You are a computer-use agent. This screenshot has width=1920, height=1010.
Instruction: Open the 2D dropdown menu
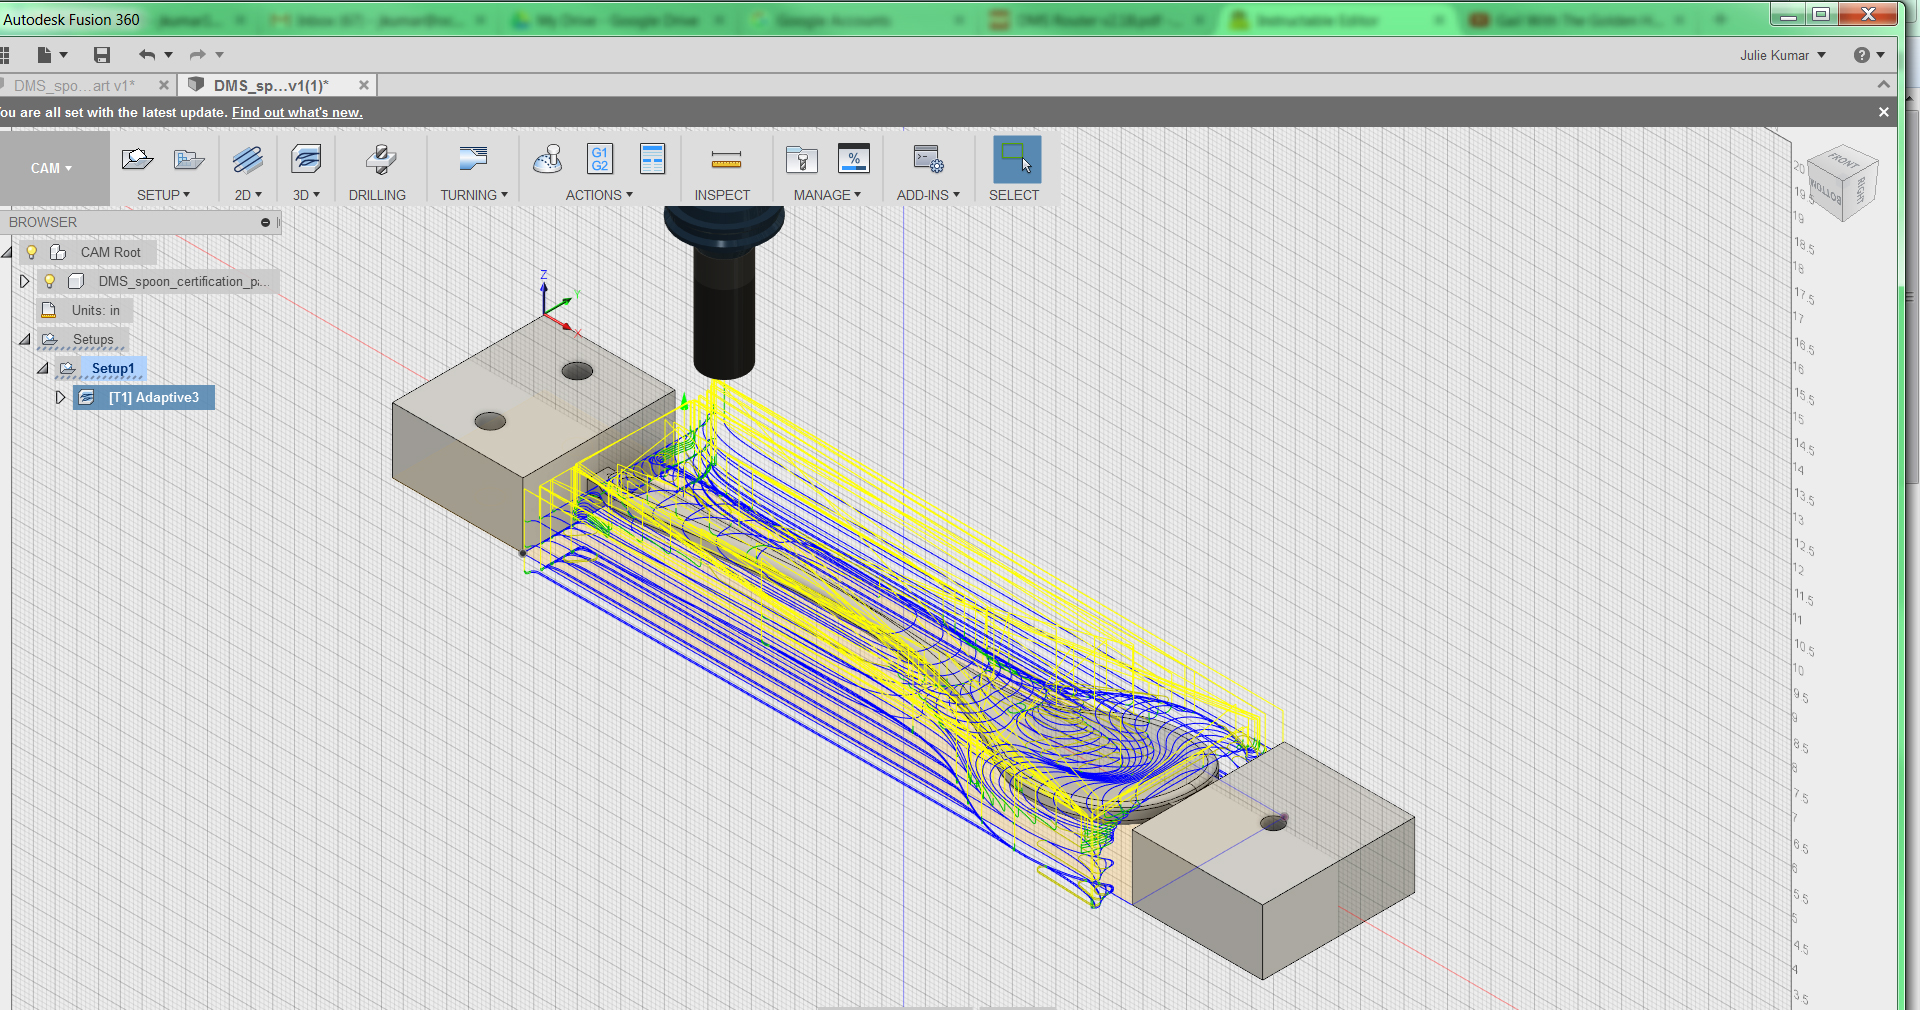coord(248,195)
